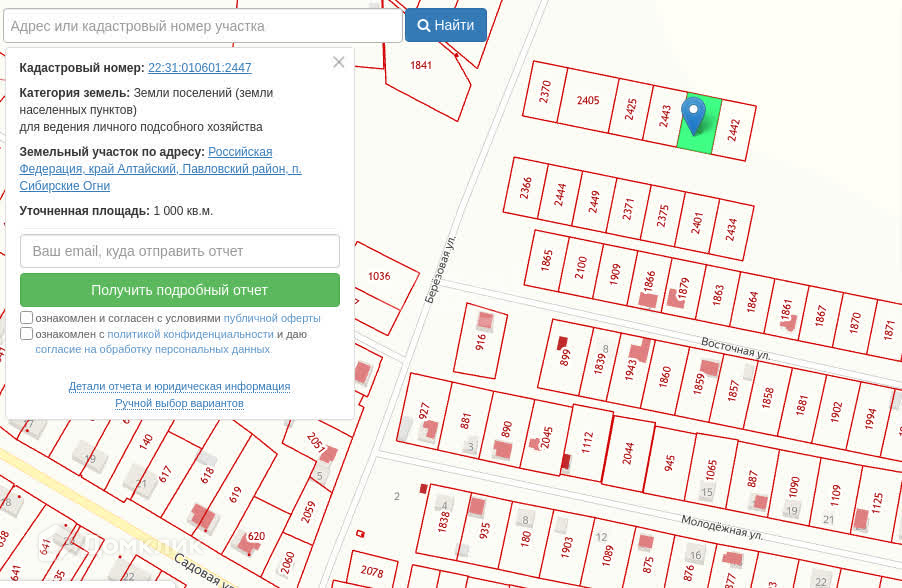Image resolution: width=902 pixels, height=588 pixels.
Task: Select parcel 618 on the map
Action: [207, 475]
